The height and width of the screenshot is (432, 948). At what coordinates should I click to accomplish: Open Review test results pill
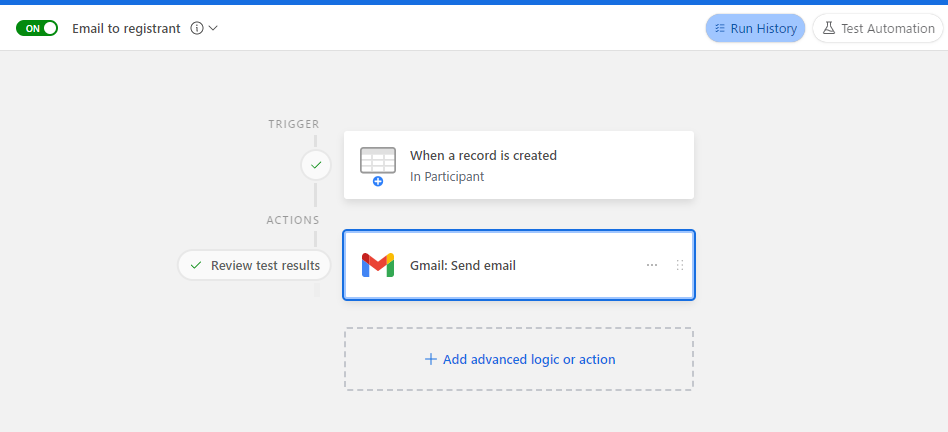pyautogui.click(x=255, y=265)
